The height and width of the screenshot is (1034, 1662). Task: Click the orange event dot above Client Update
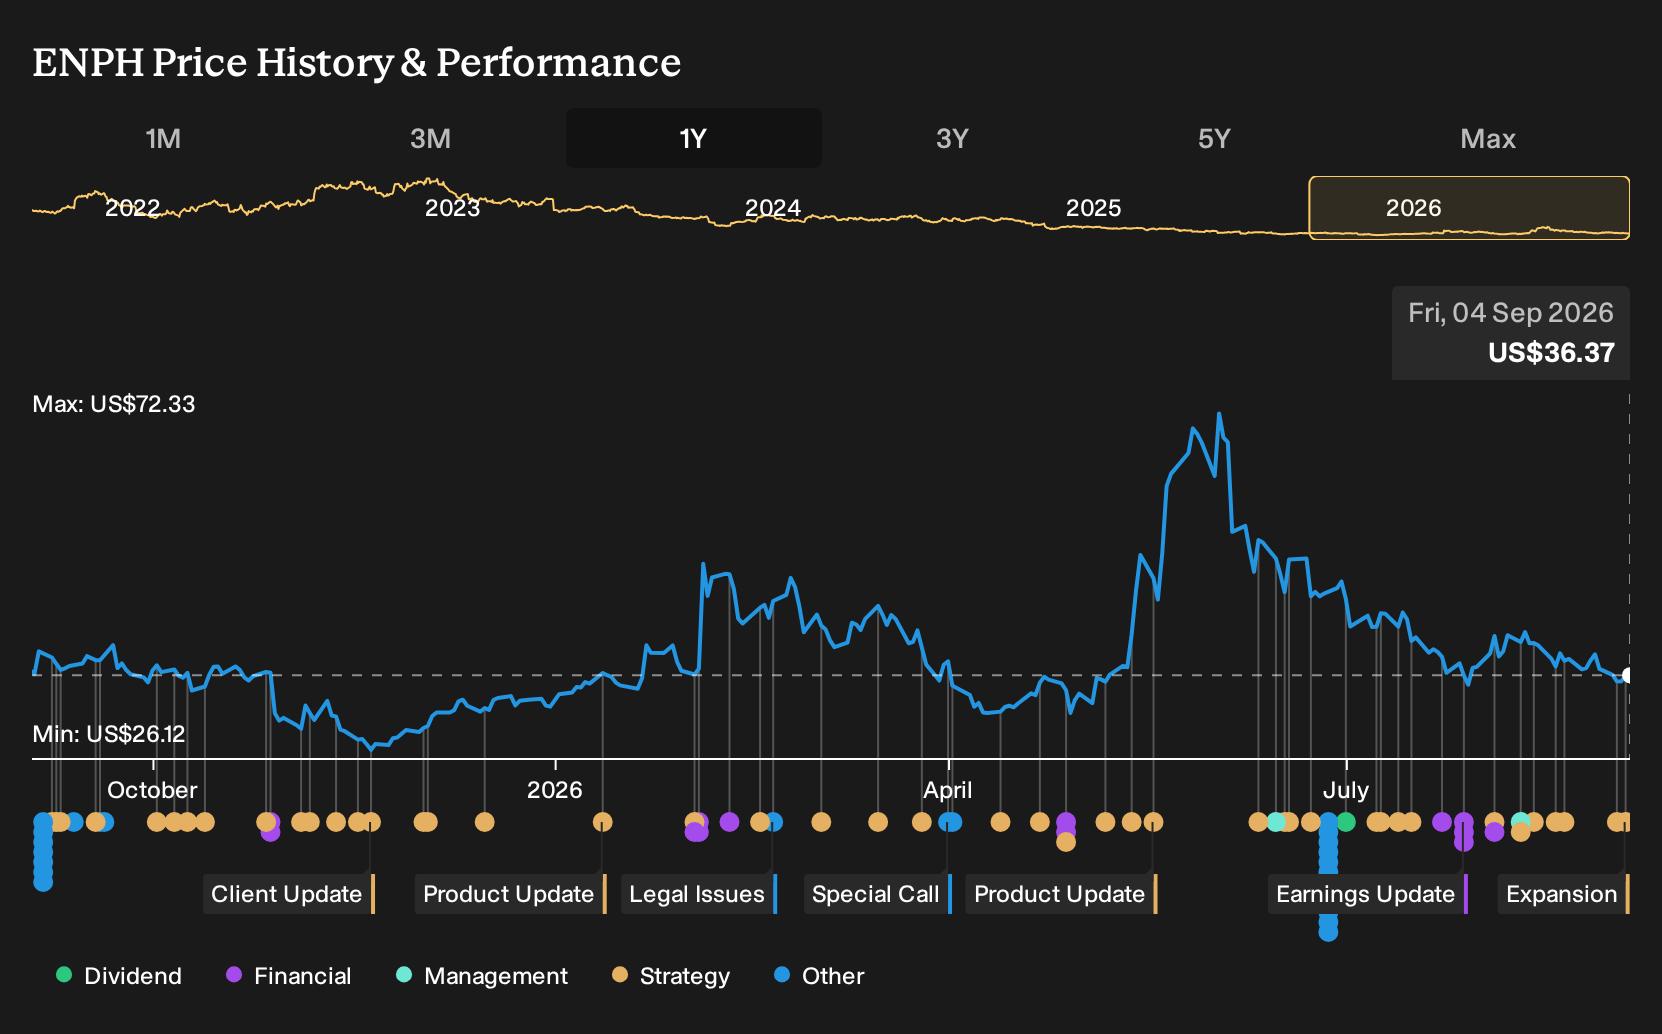(371, 822)
